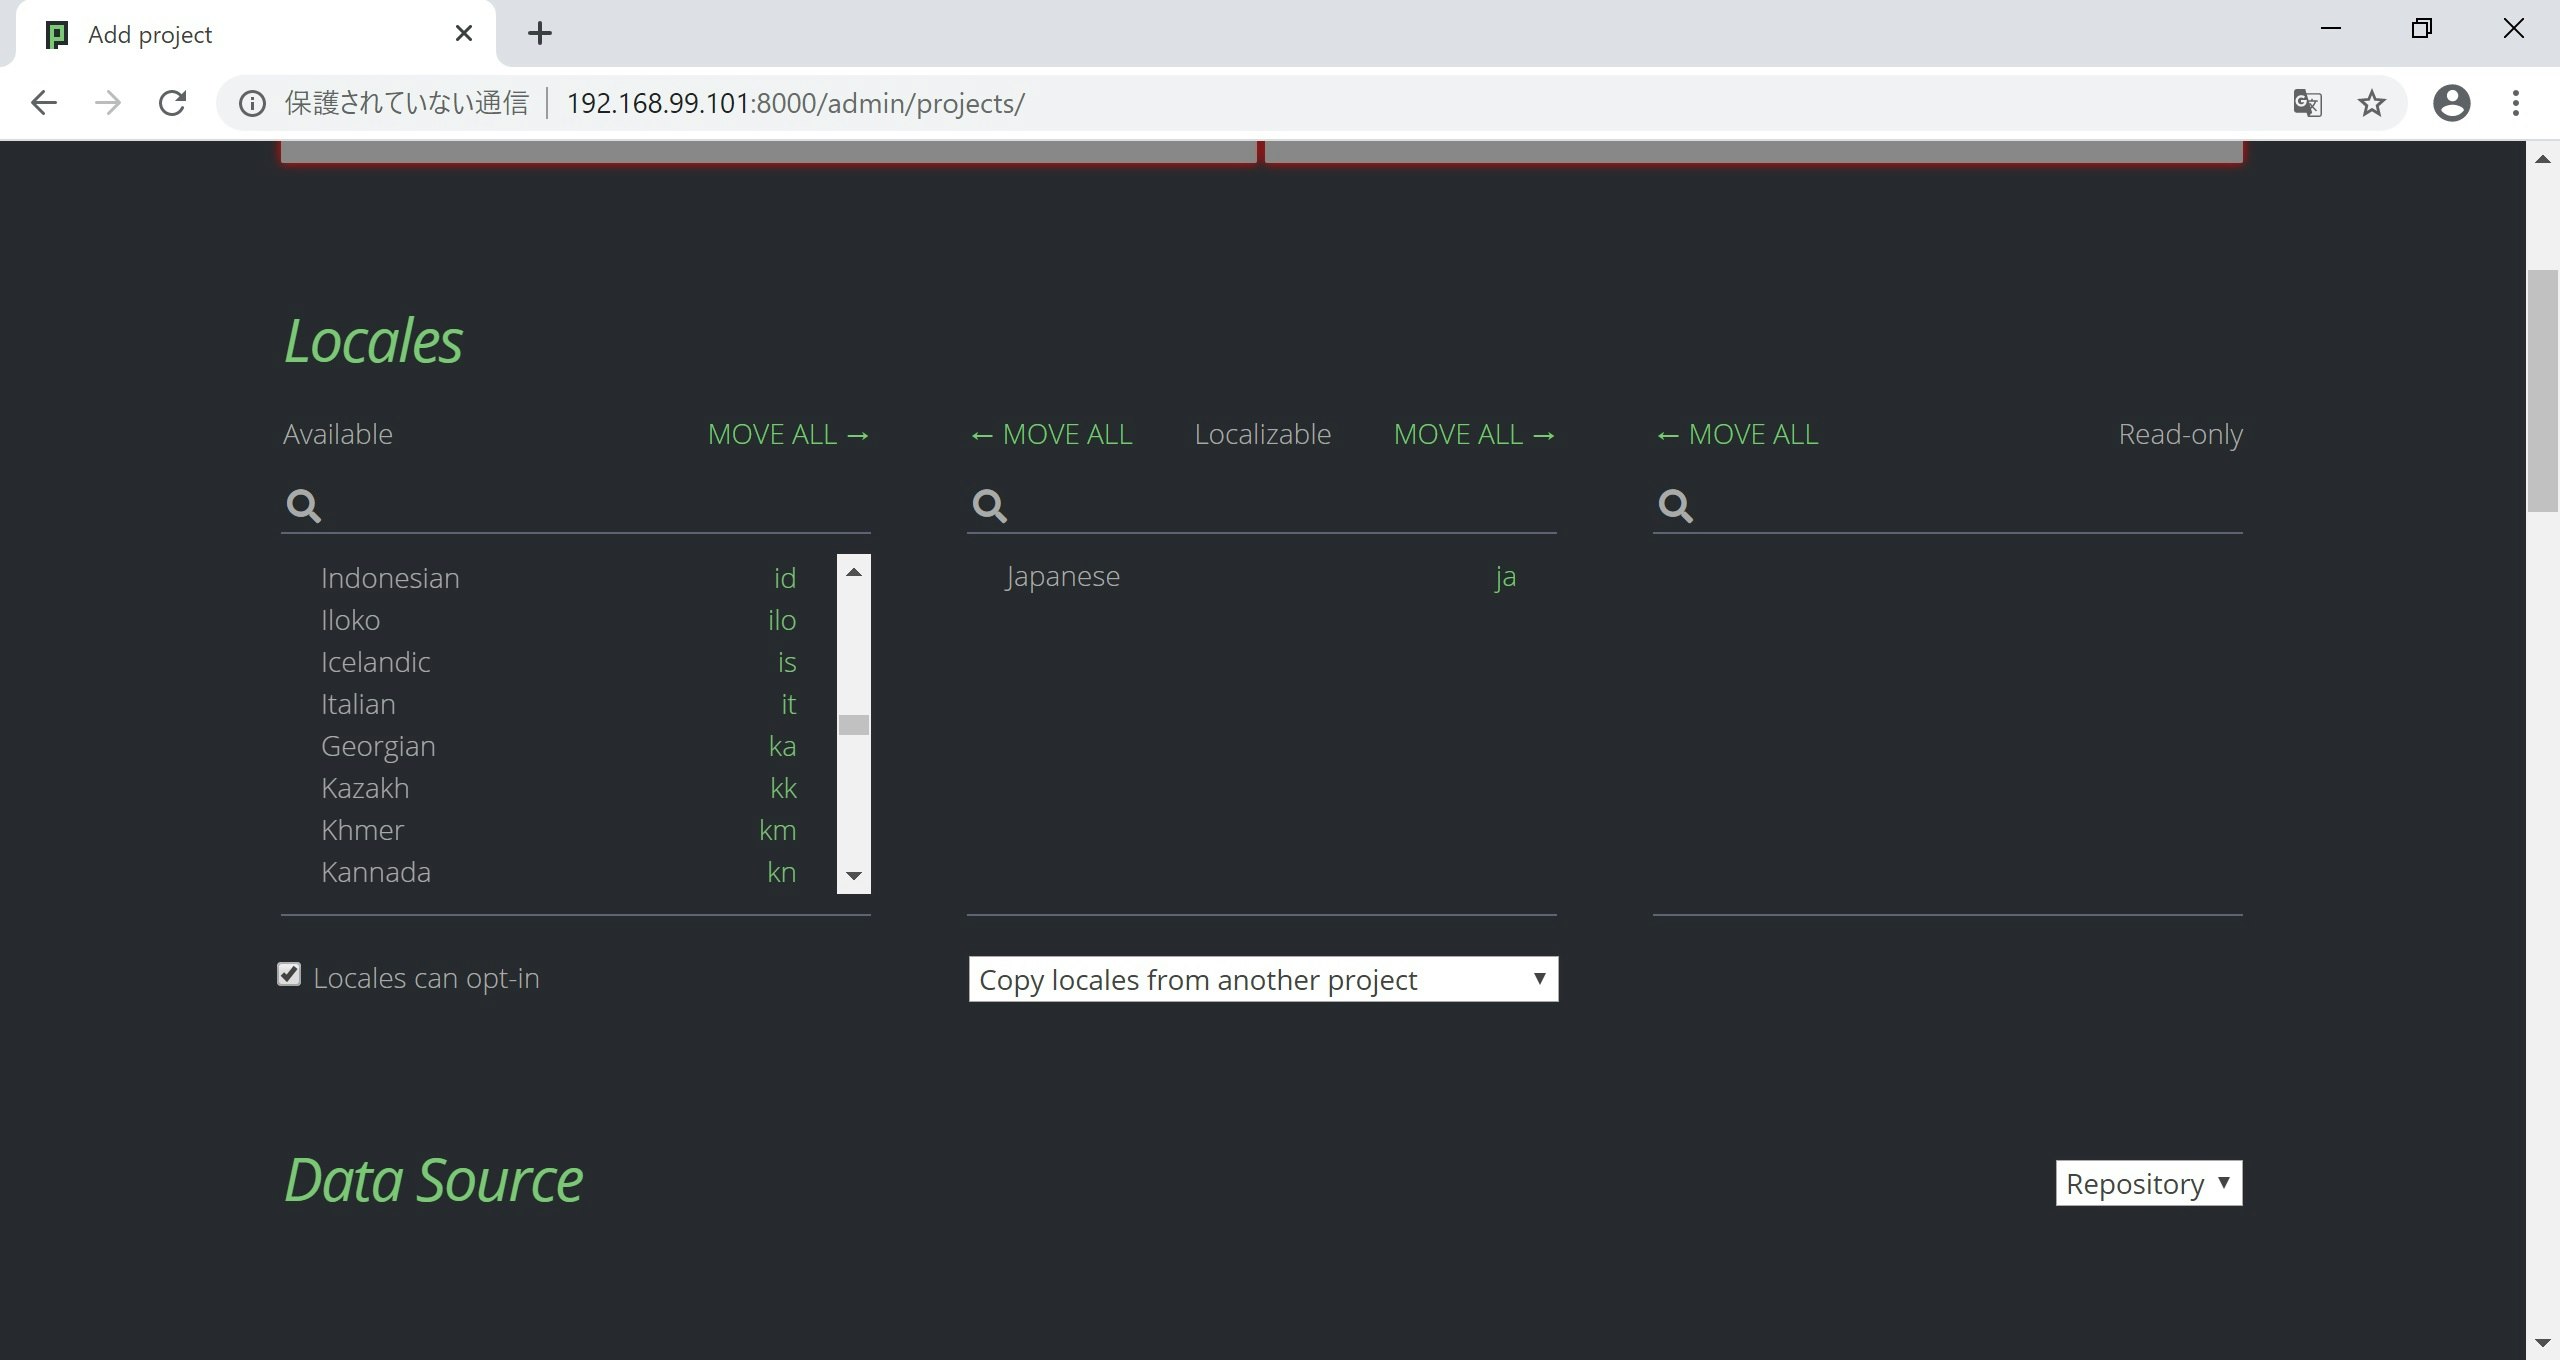2560x1360 pixels.
Task: Open the Chrome three-dot menu
Action: 2515,103
